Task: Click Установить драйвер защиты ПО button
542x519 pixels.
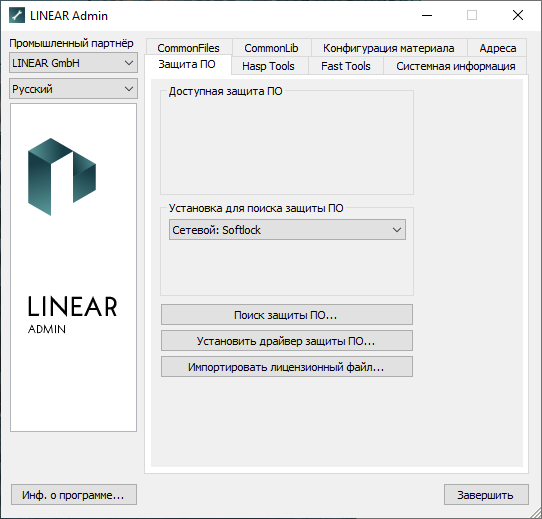Action: (x=287, y=341)
